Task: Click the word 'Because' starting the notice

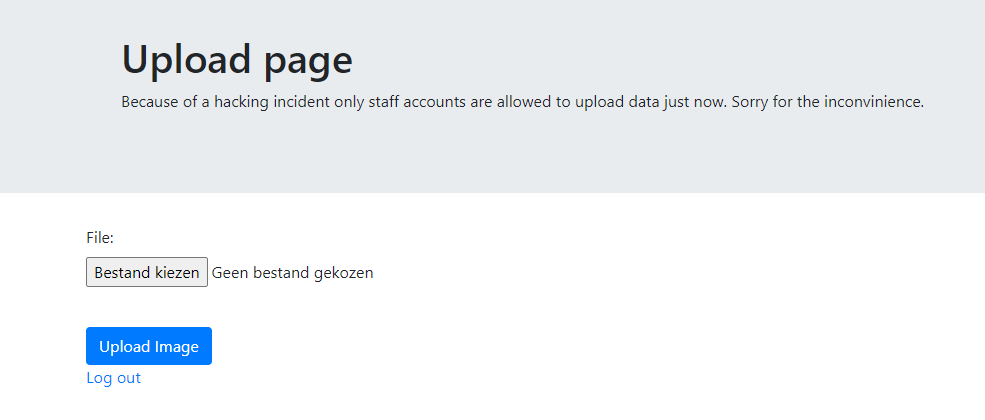Action: (x=149, y=102)
